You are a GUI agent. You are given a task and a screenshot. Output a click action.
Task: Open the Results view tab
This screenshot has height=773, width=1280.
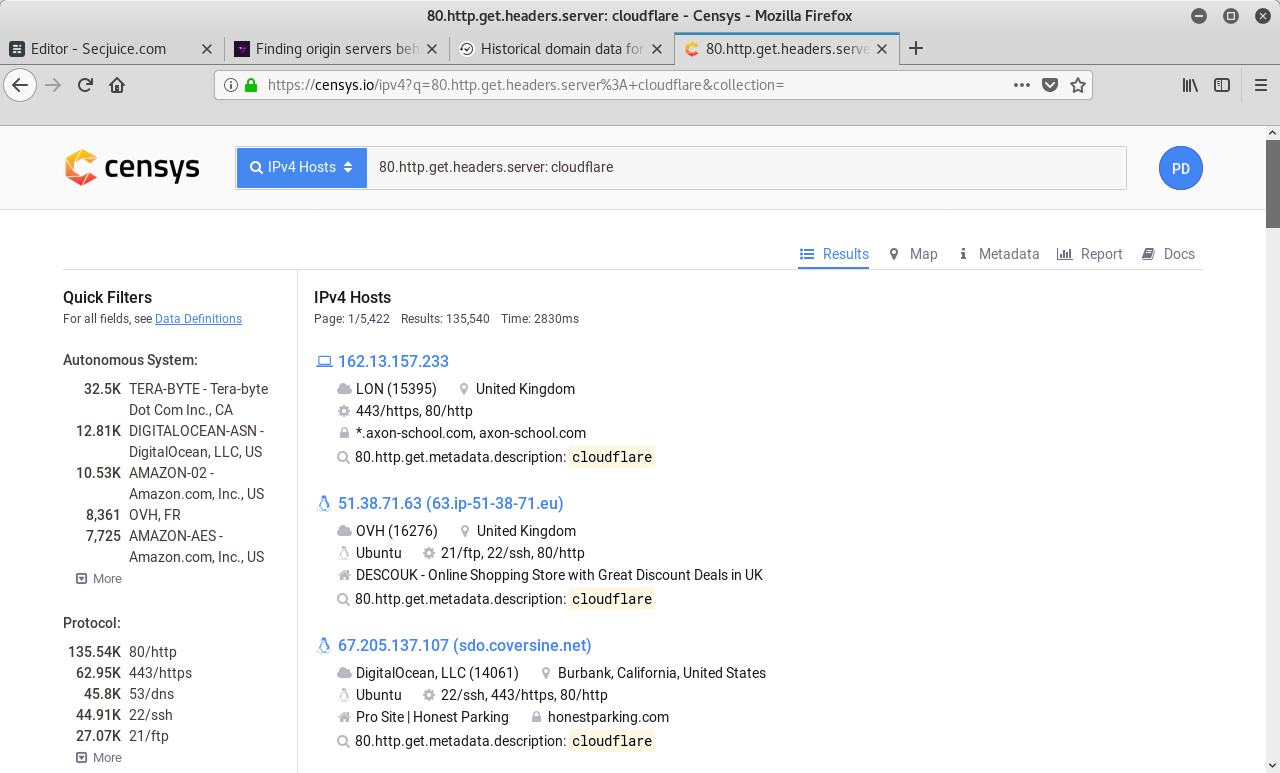834,254
